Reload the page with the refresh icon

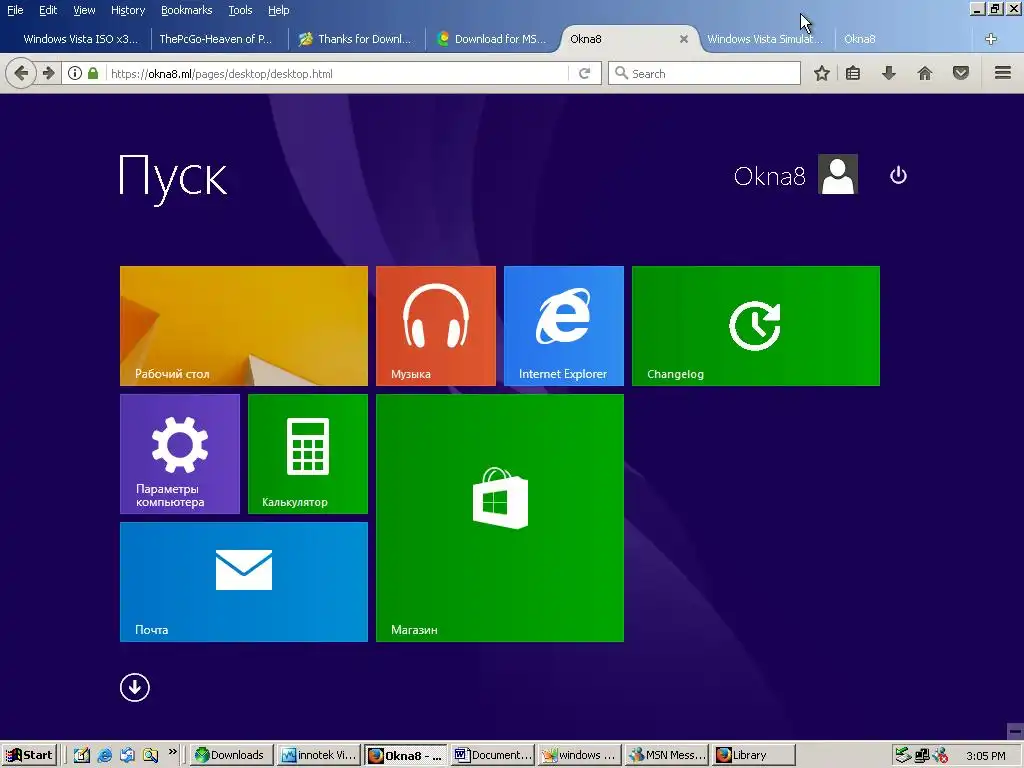coord(584,73)
